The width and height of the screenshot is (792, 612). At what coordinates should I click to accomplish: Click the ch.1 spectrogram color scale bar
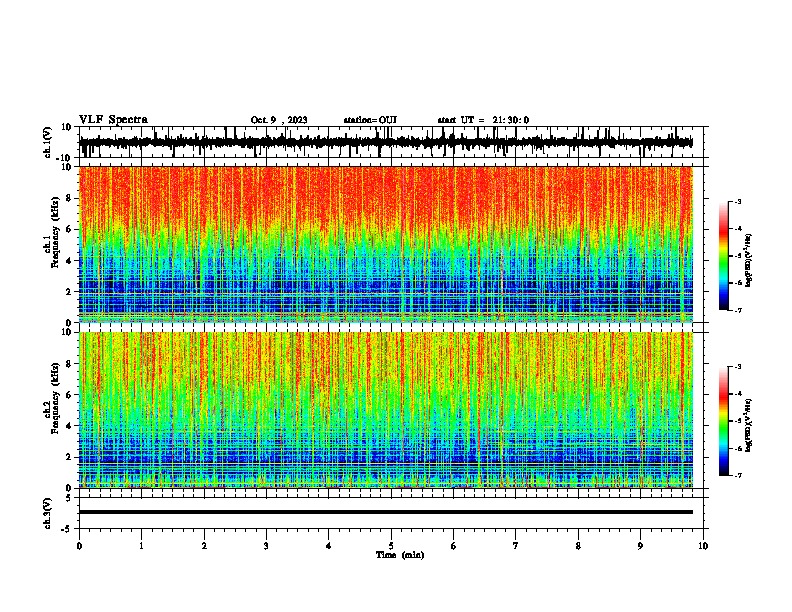[x=724, y=256]
